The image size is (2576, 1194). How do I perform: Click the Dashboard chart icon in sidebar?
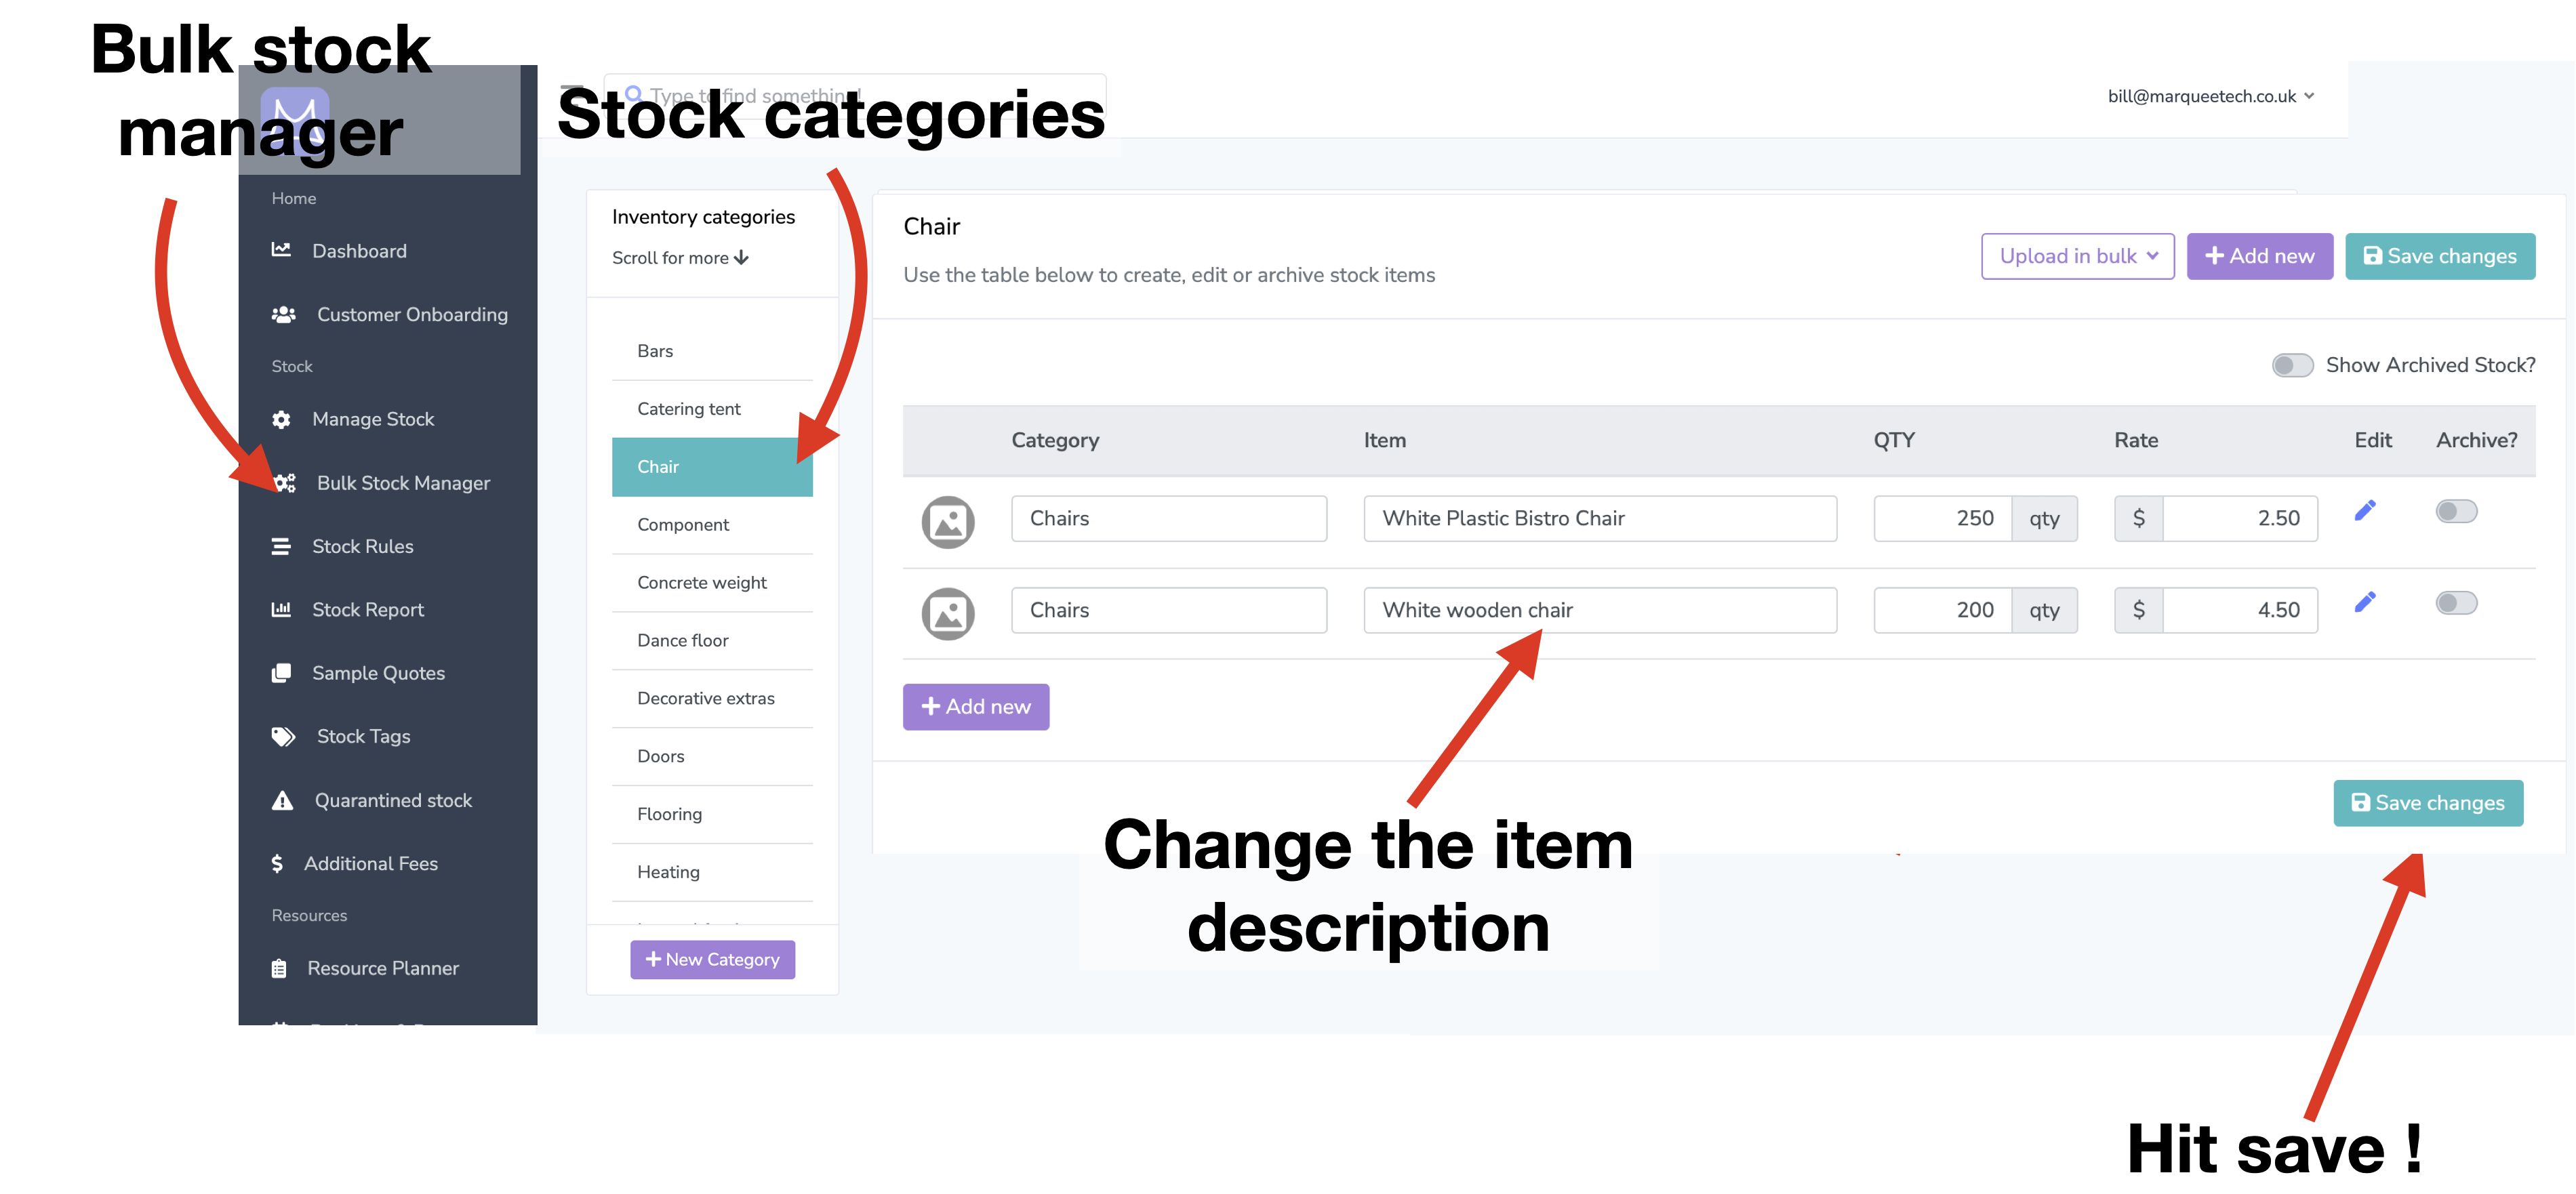point(281,250)
